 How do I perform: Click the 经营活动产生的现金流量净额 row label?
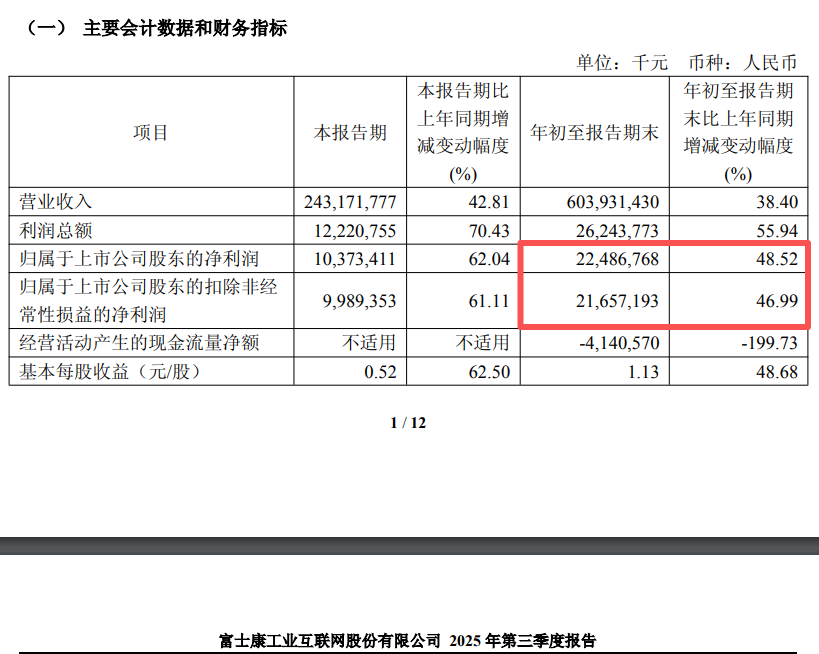[x=139, y=343]
